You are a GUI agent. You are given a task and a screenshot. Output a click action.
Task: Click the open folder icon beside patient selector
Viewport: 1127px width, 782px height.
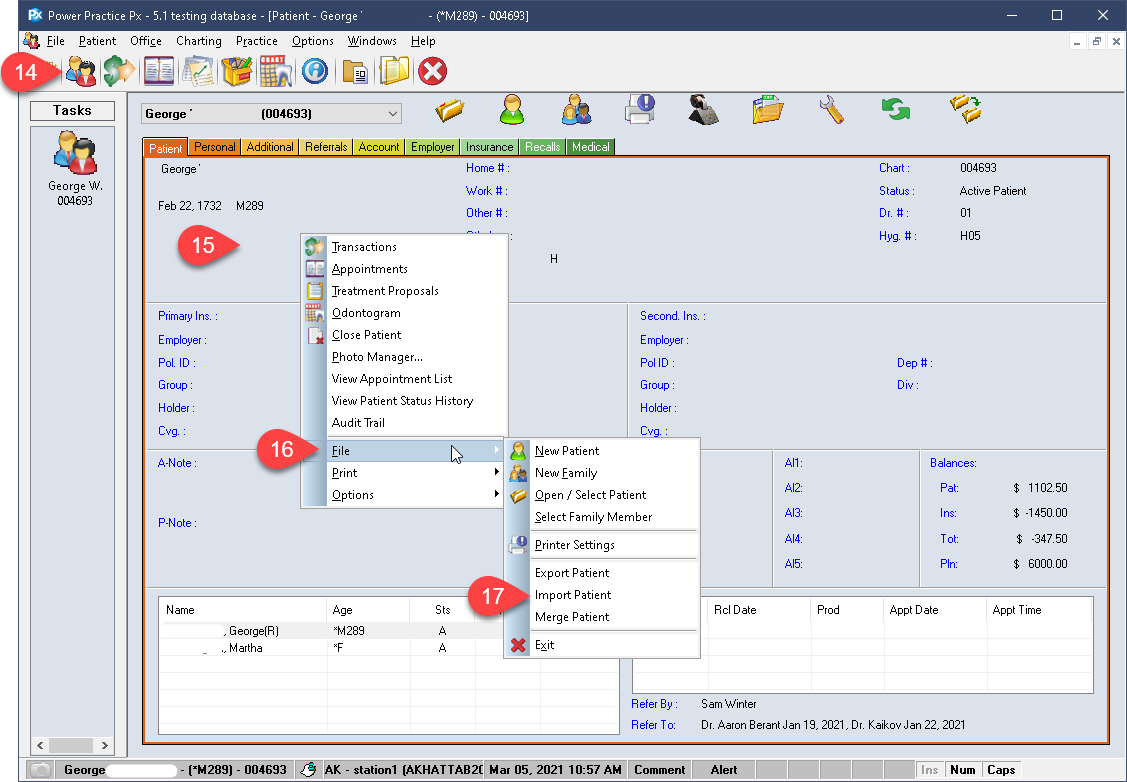click(x=450, y=110)
